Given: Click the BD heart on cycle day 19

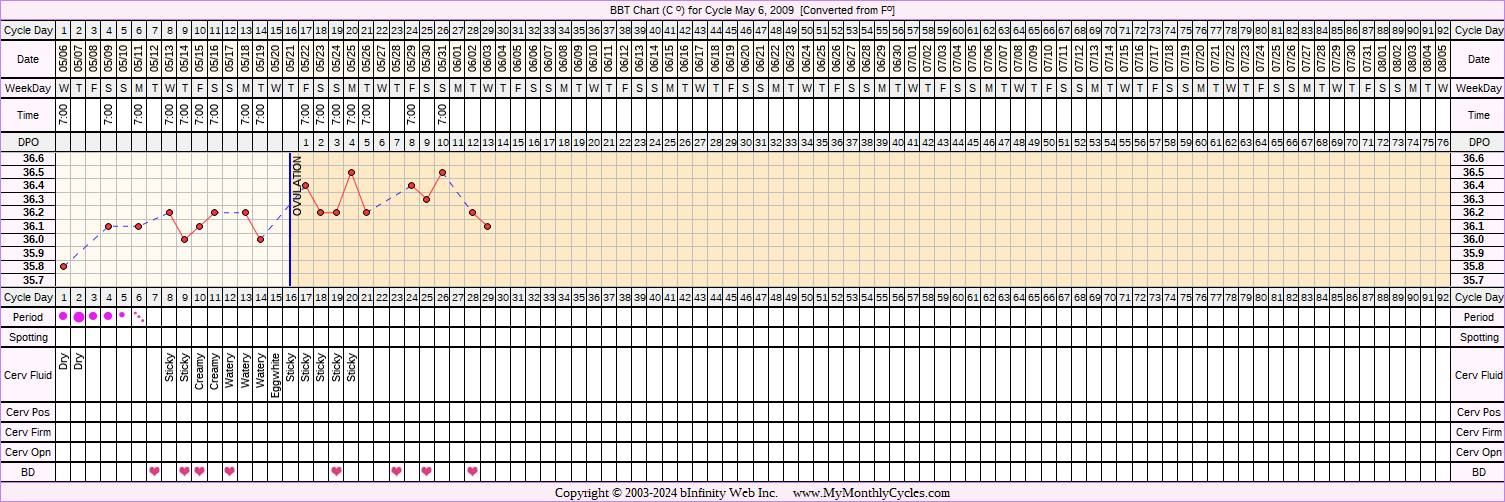Looking at the screenshot, I should pyautogui.click(x=336, y=471).
